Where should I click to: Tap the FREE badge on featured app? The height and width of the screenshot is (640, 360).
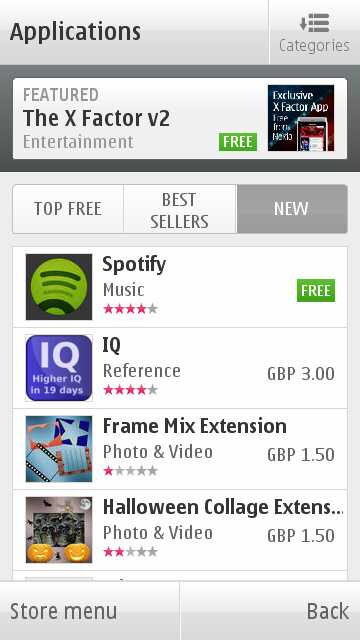[x=238, y=142]
